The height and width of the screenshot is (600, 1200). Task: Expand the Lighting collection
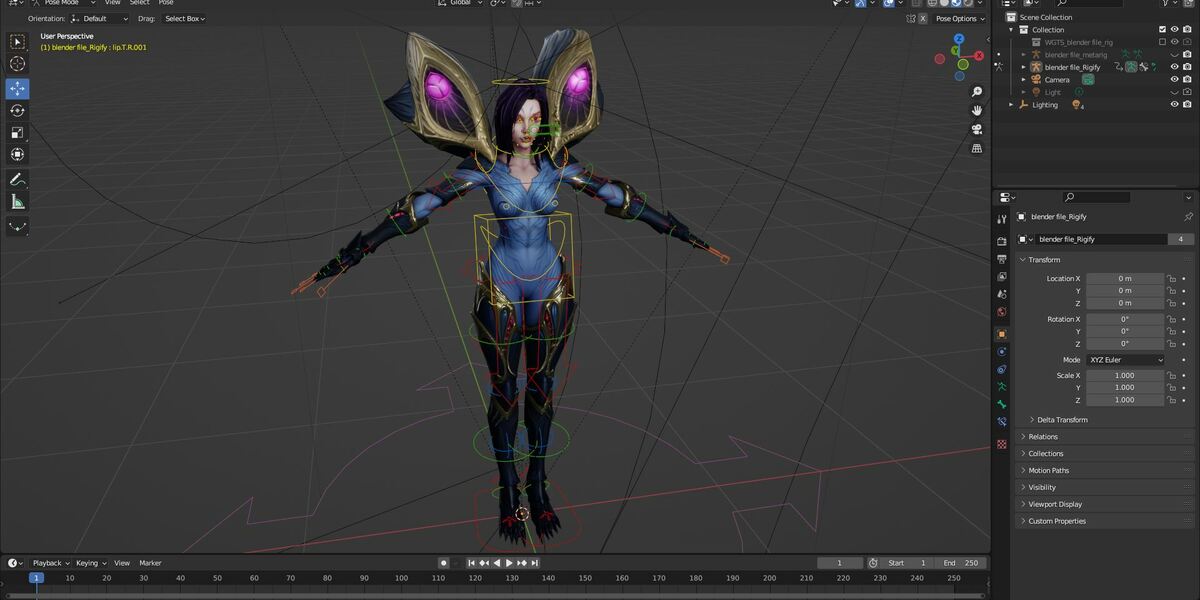1011,104
